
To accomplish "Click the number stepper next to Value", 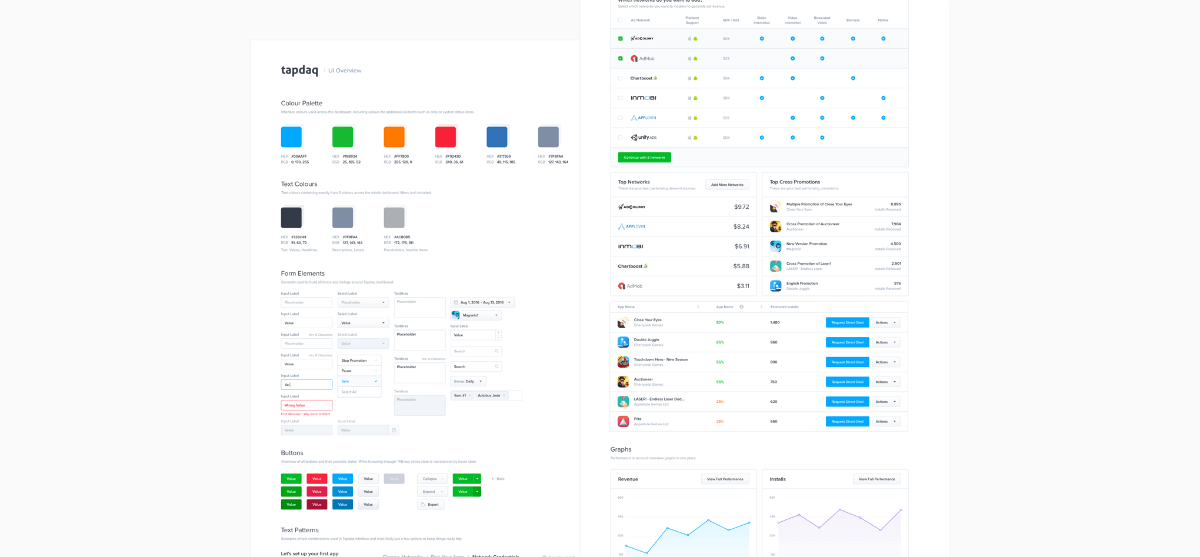I will (x=499, y=335).
